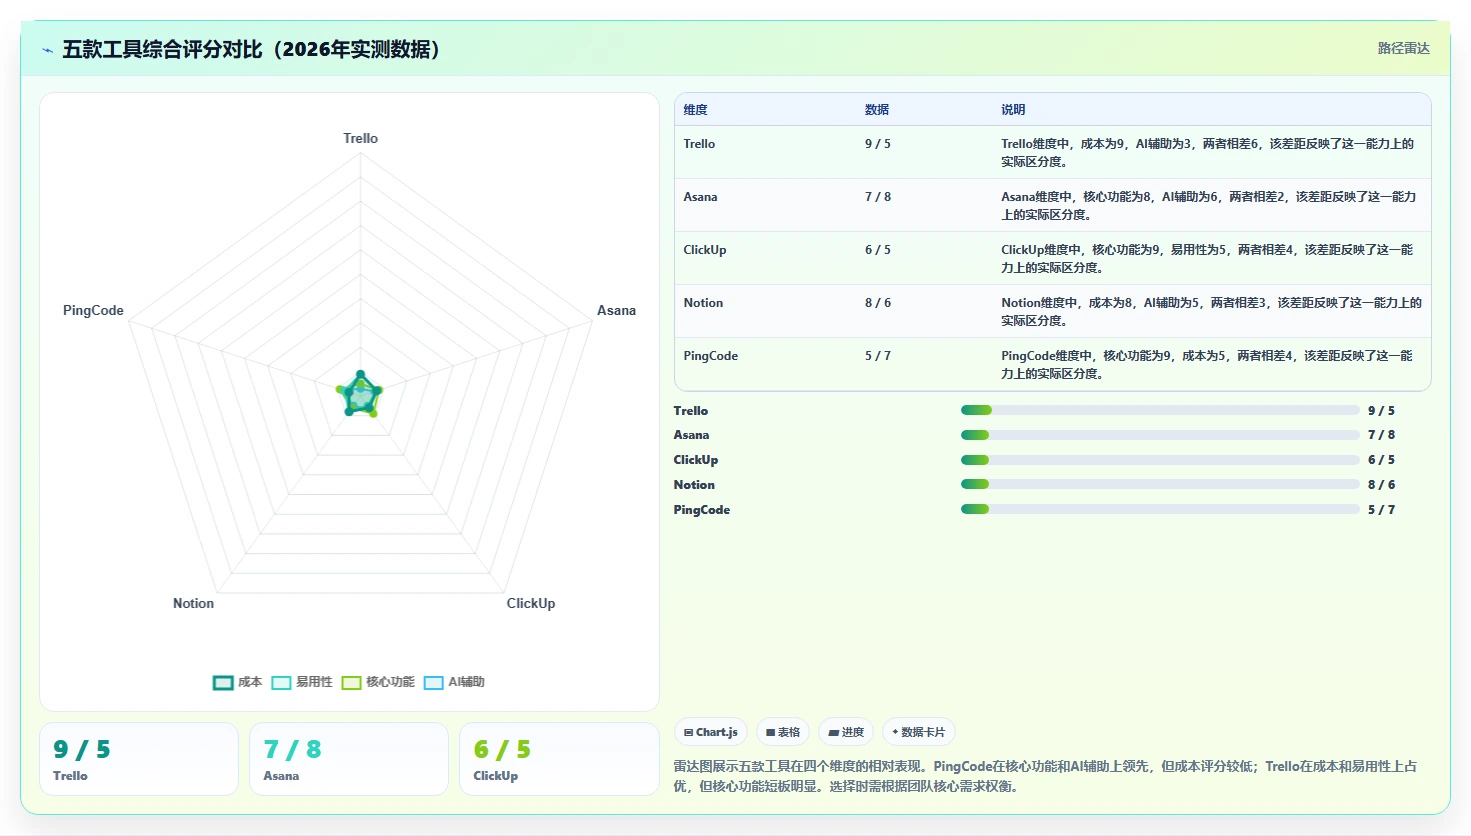Select the 数据卡片 chip
The image size is (1471, 836).
918,732
